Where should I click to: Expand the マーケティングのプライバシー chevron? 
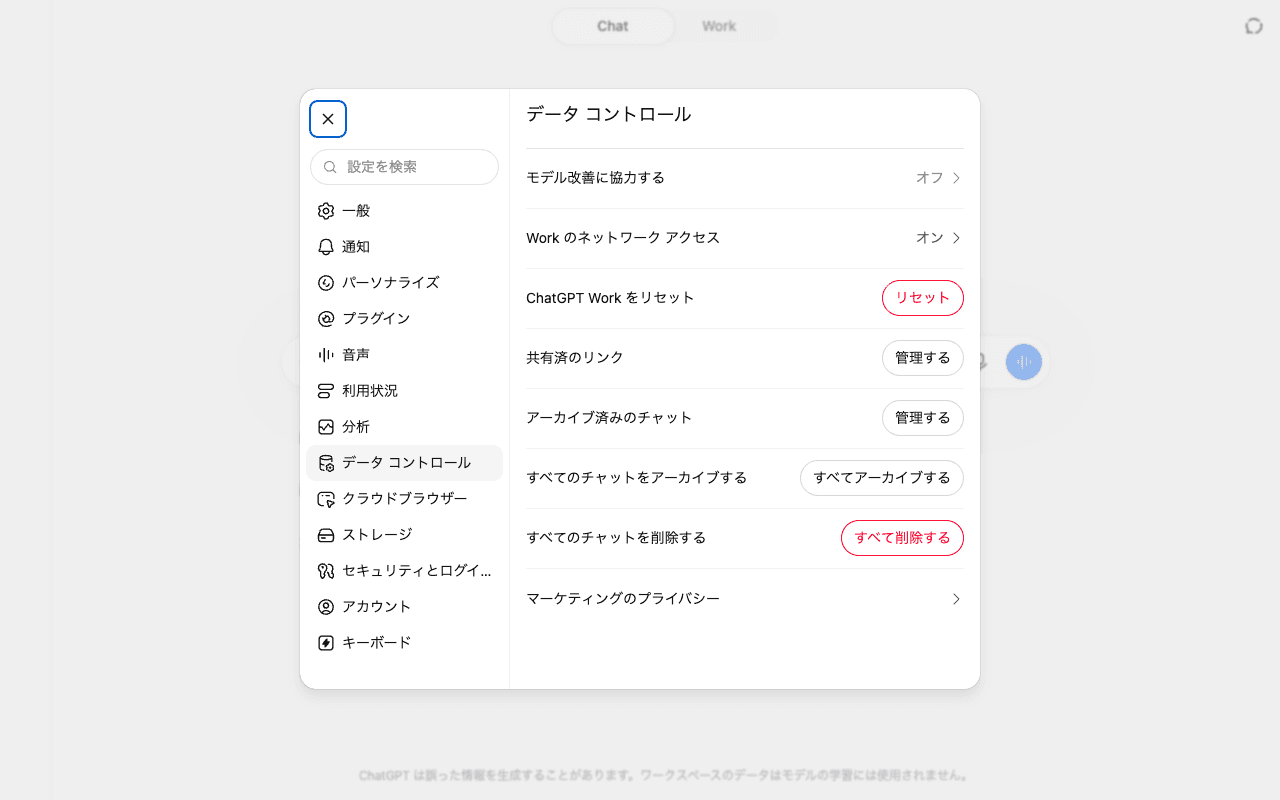(x=956, y=599)
